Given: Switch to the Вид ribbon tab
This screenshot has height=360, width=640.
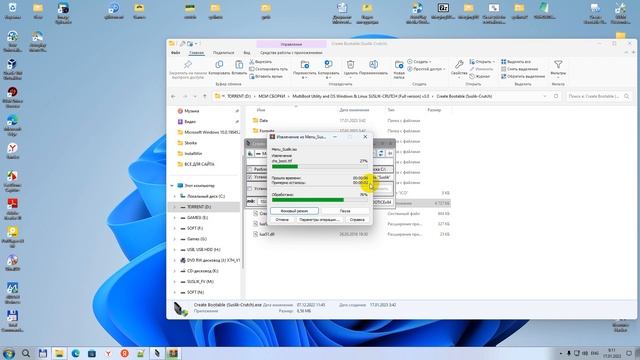Looking at the screenshot, I should pyautogui.click(x=247, y=53).
